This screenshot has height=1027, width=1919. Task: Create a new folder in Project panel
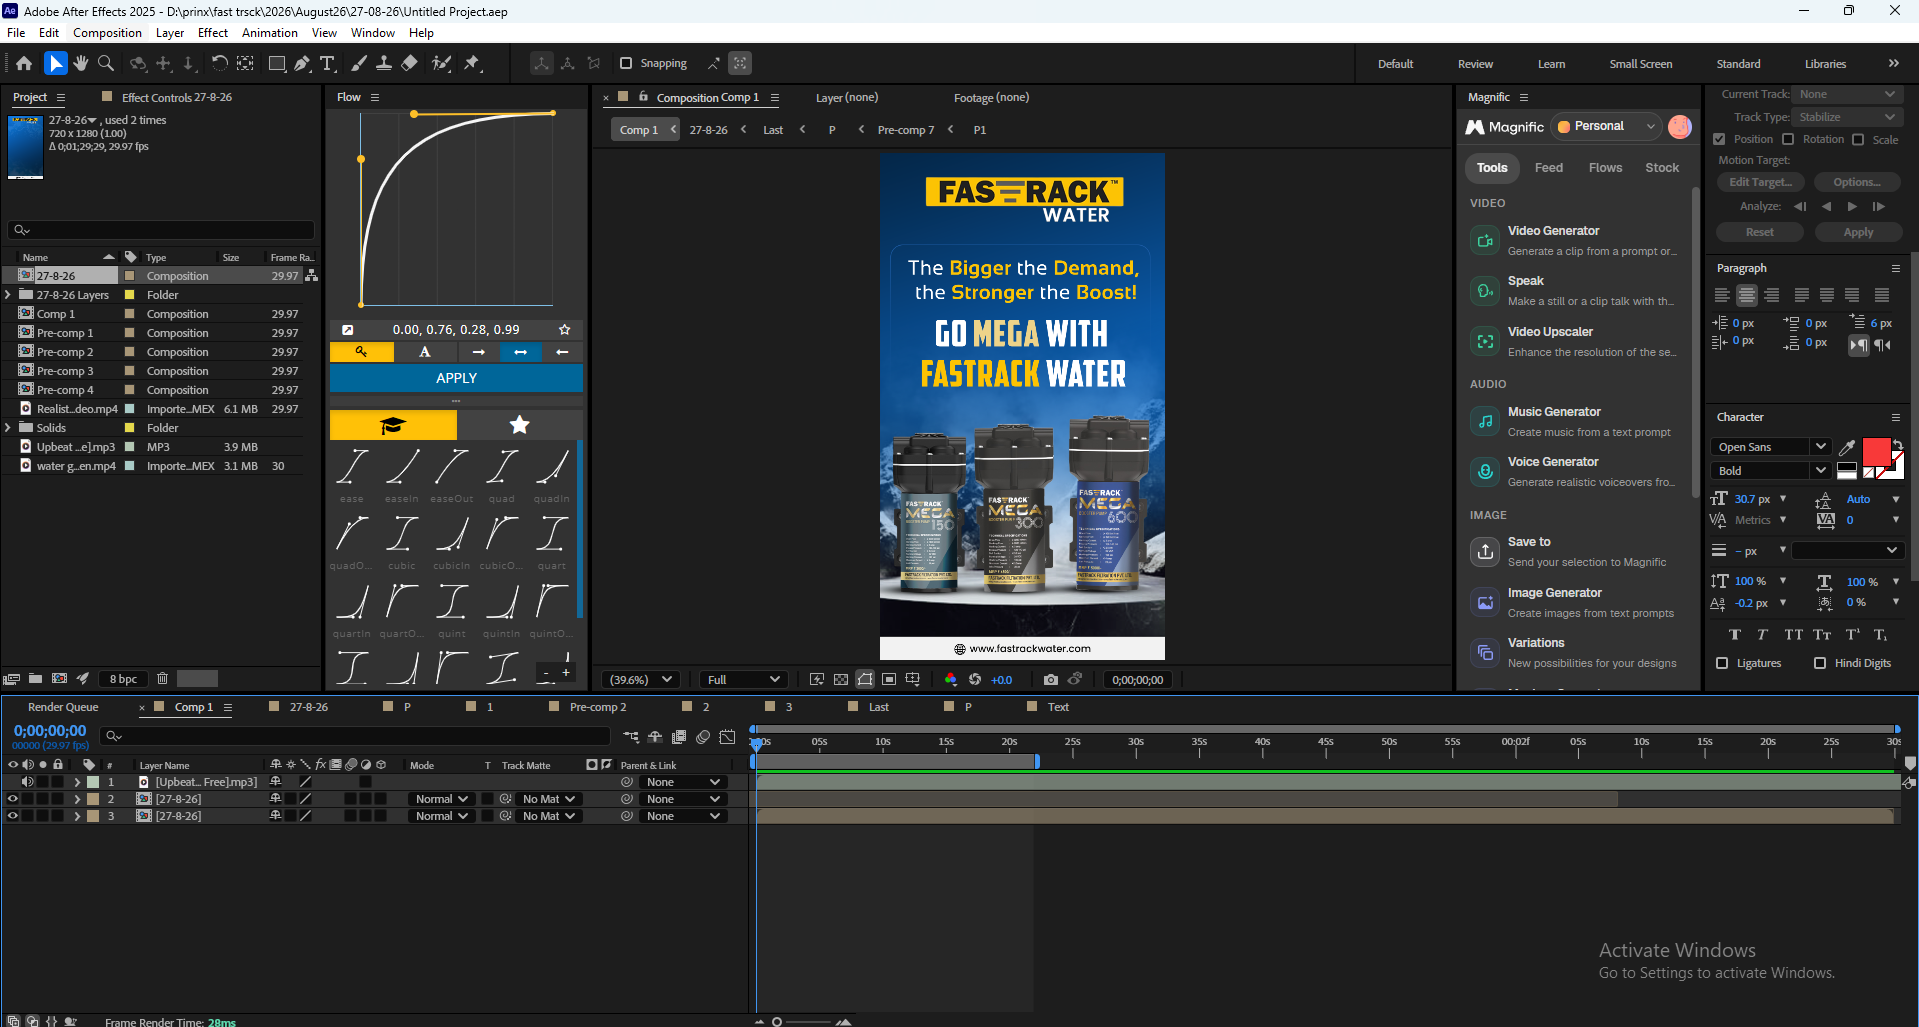[35, 678]
